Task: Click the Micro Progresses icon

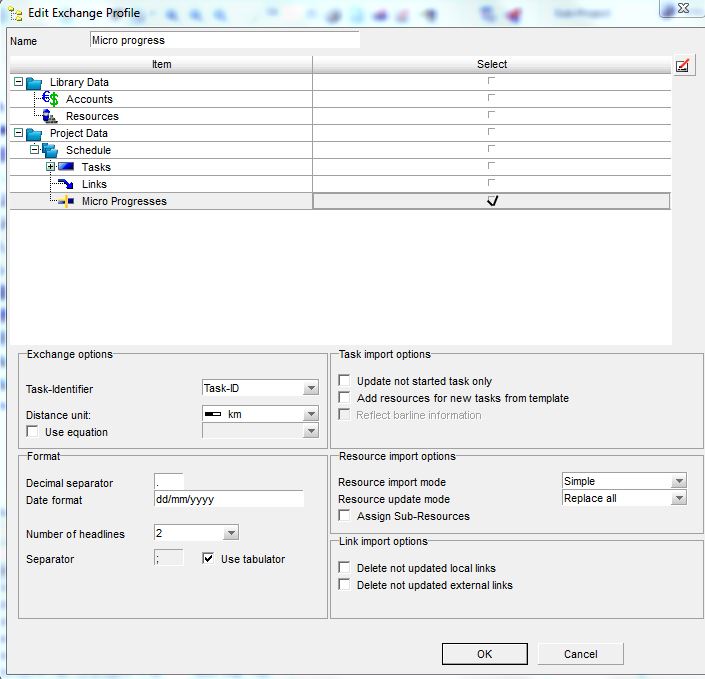Action: (x=66, y=201)
